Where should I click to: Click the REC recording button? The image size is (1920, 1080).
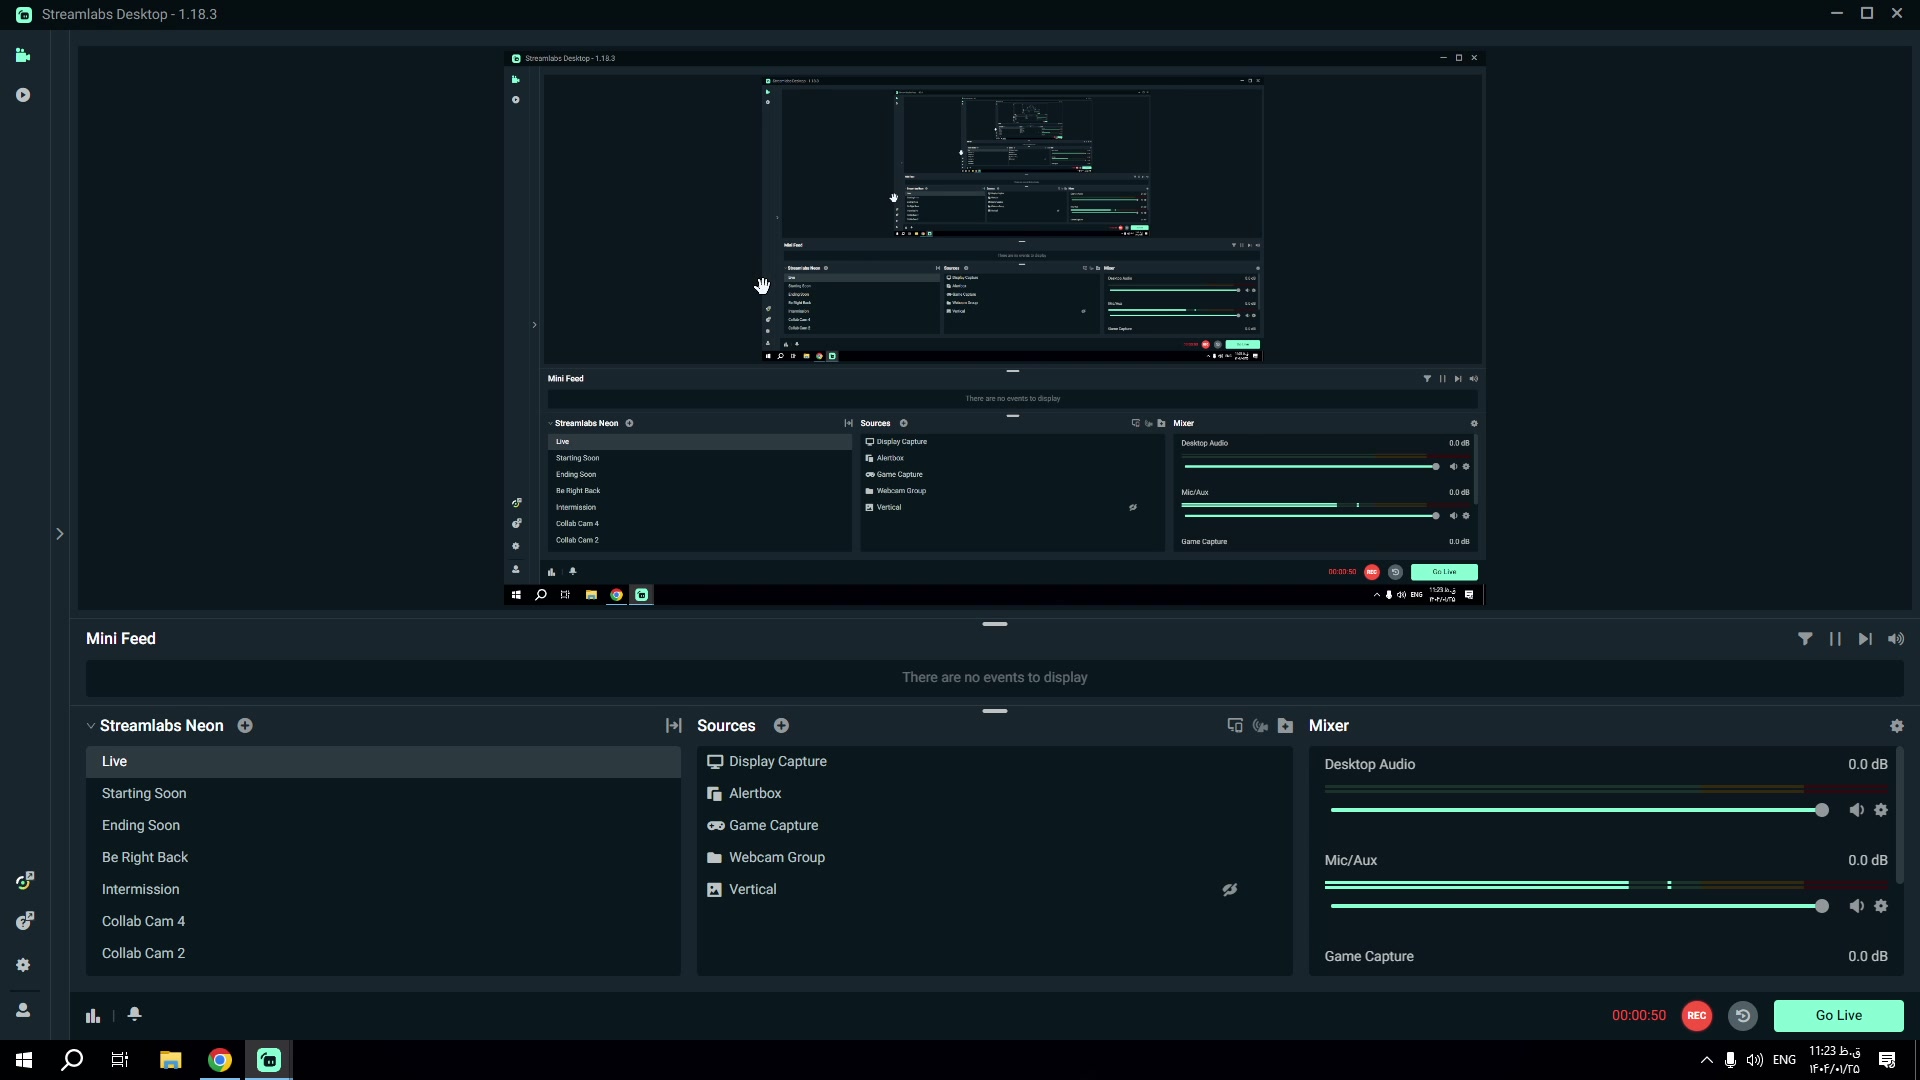tap(1697, 1016)
